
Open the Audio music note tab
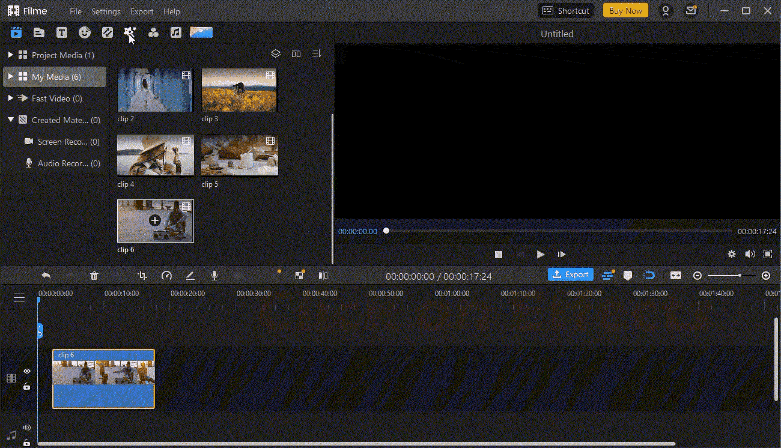pos(176,33)
